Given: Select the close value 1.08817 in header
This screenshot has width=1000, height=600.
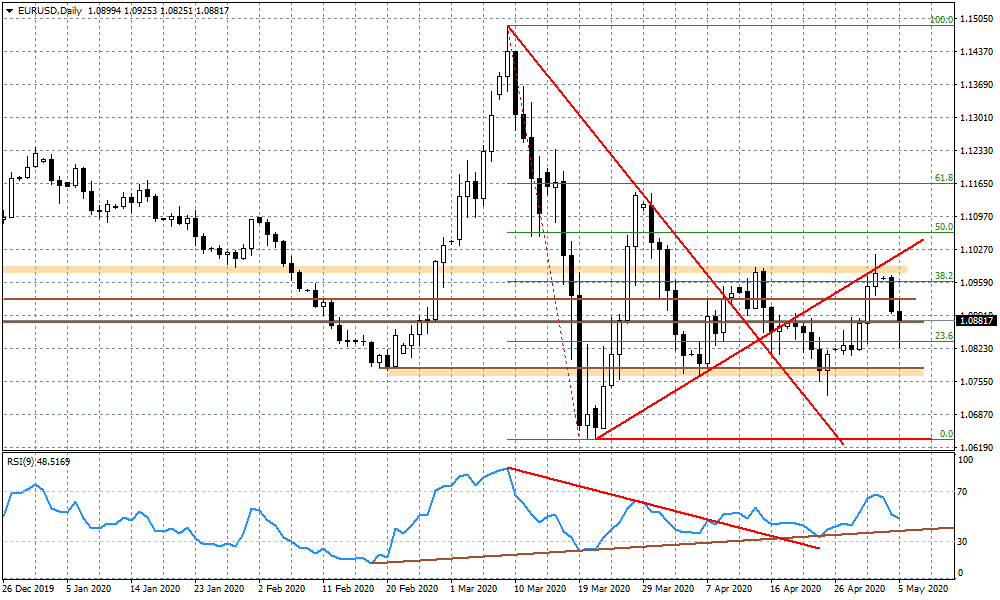Looking at the screenshot, I should click(x=213, y=11).
